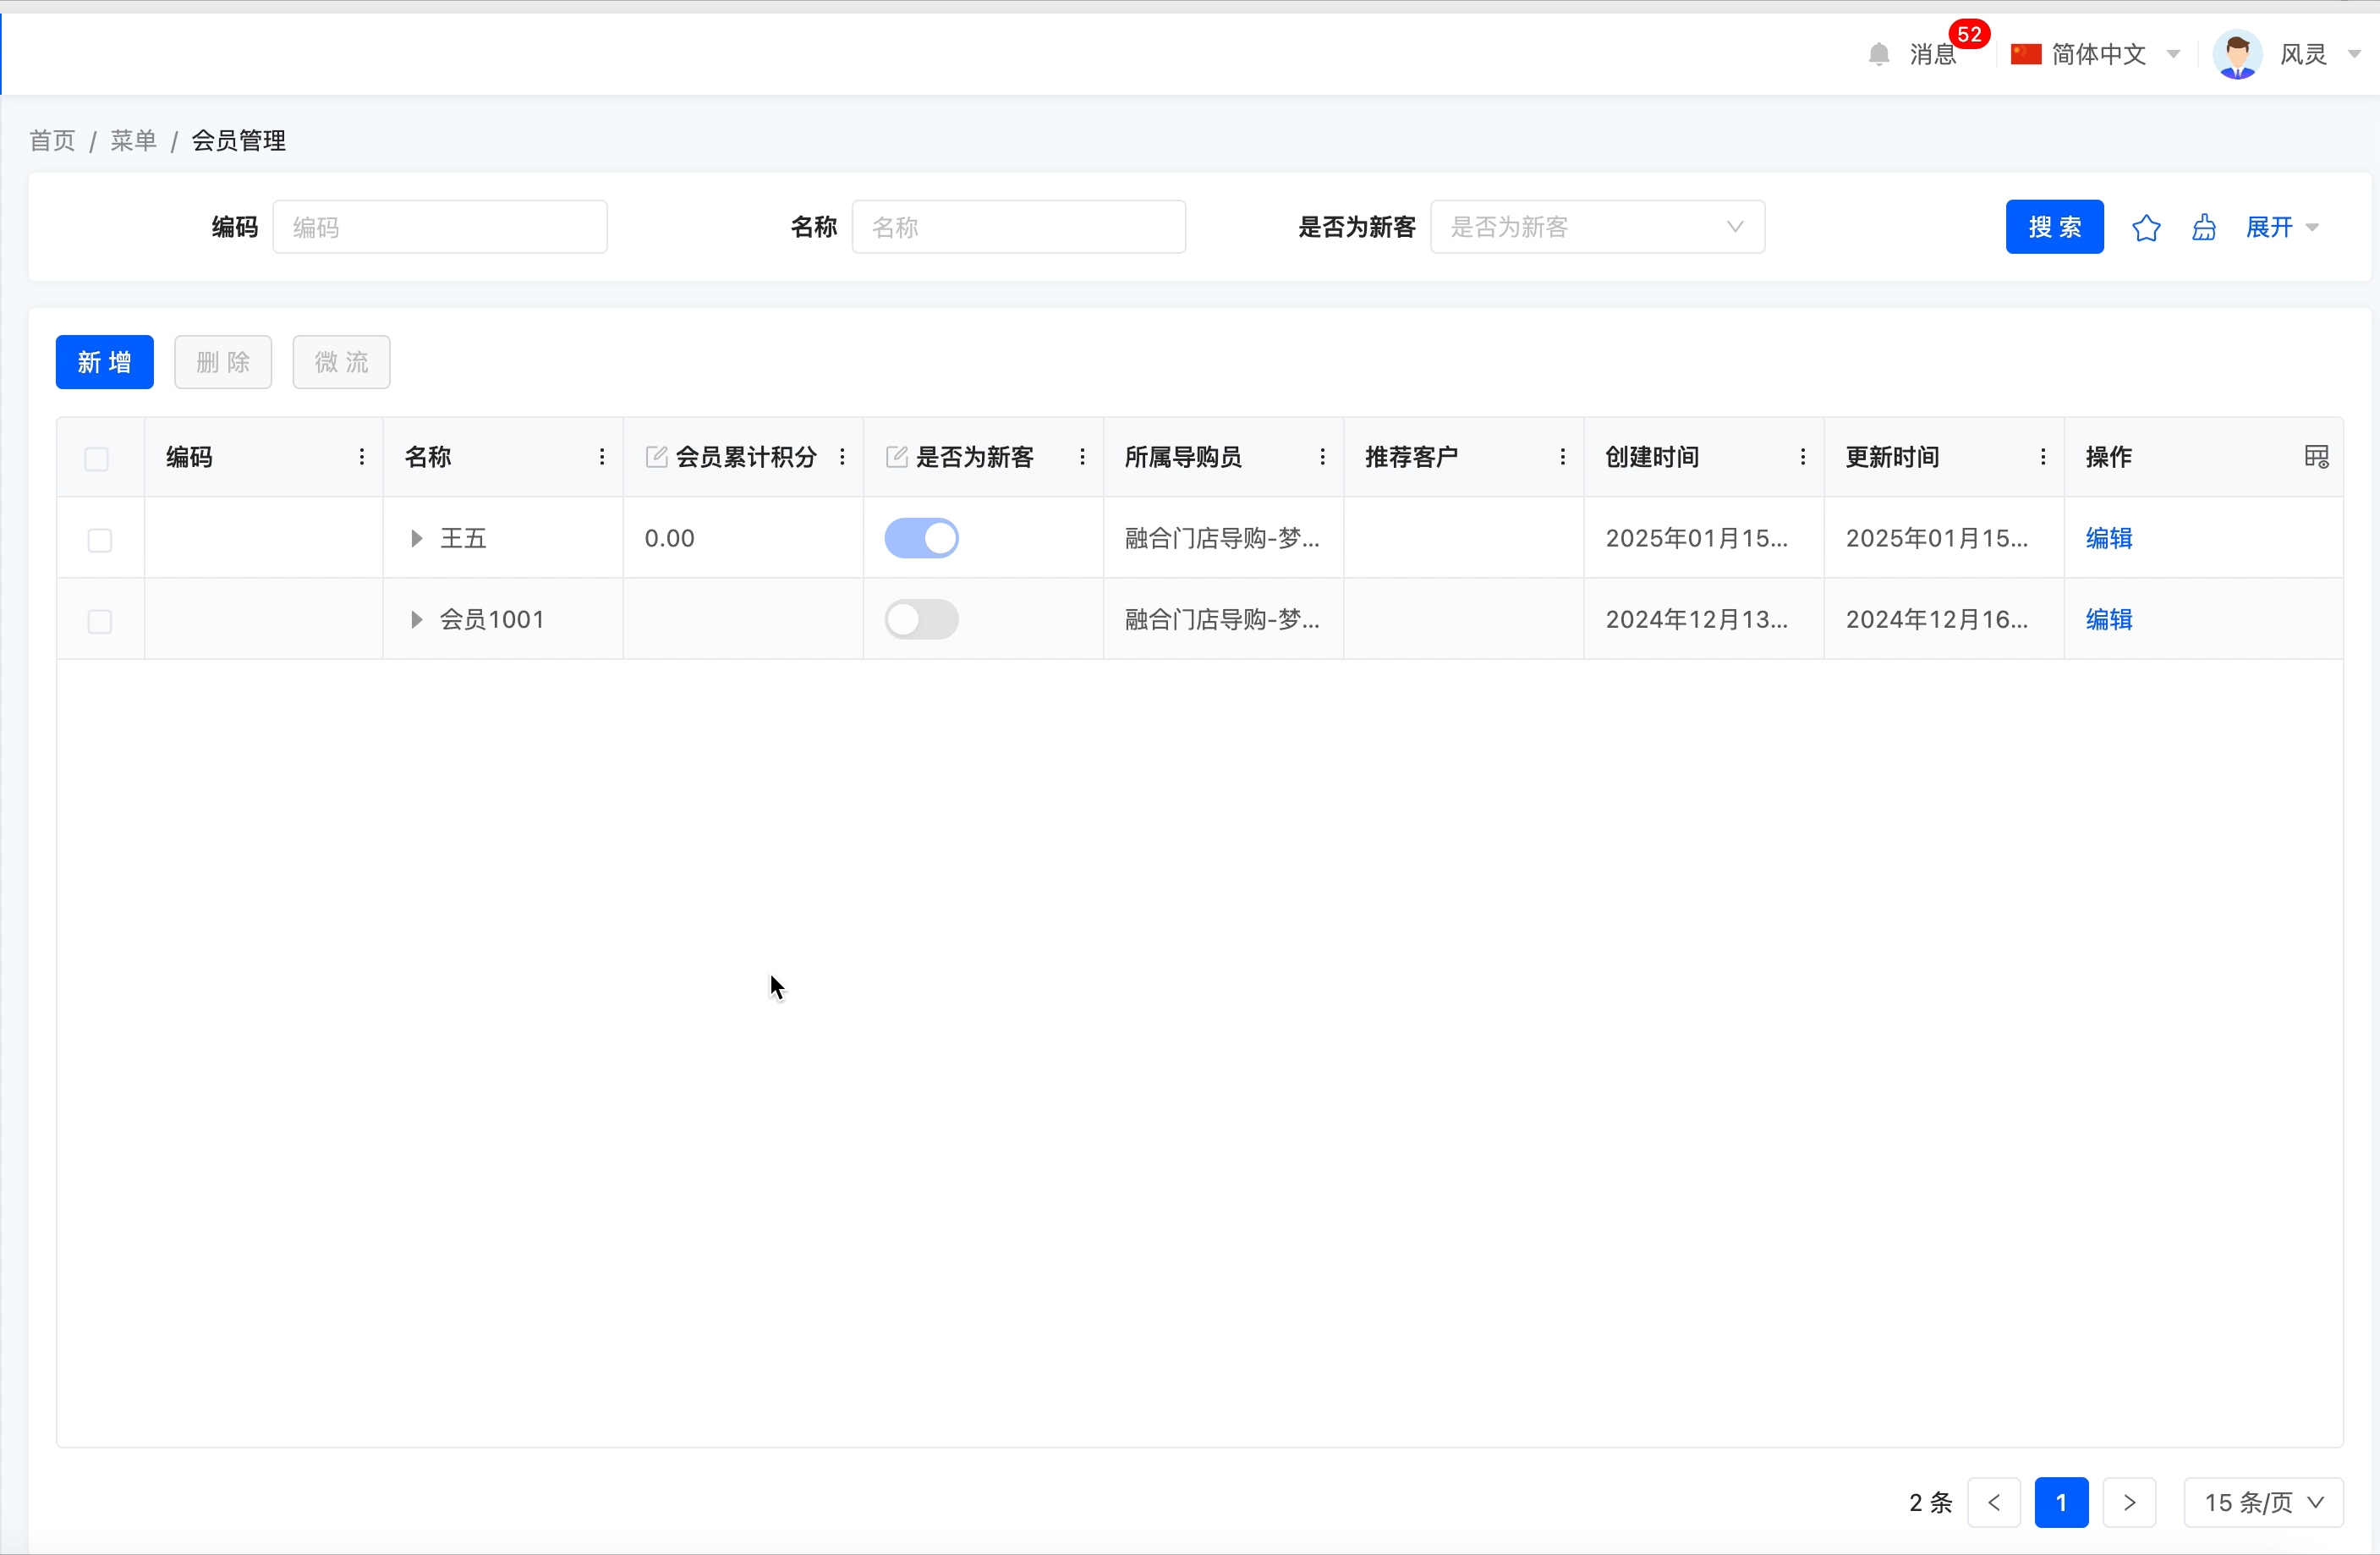Check the select-all header checkbox
Viewport: 2380px width, 1555px height.
(97, 459)
